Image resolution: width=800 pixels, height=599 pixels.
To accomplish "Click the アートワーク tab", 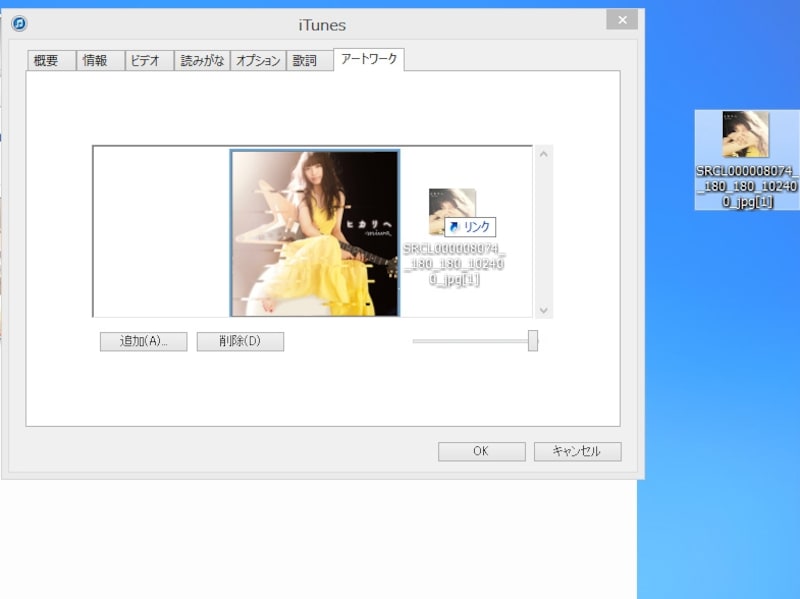I will pos(369,60).
